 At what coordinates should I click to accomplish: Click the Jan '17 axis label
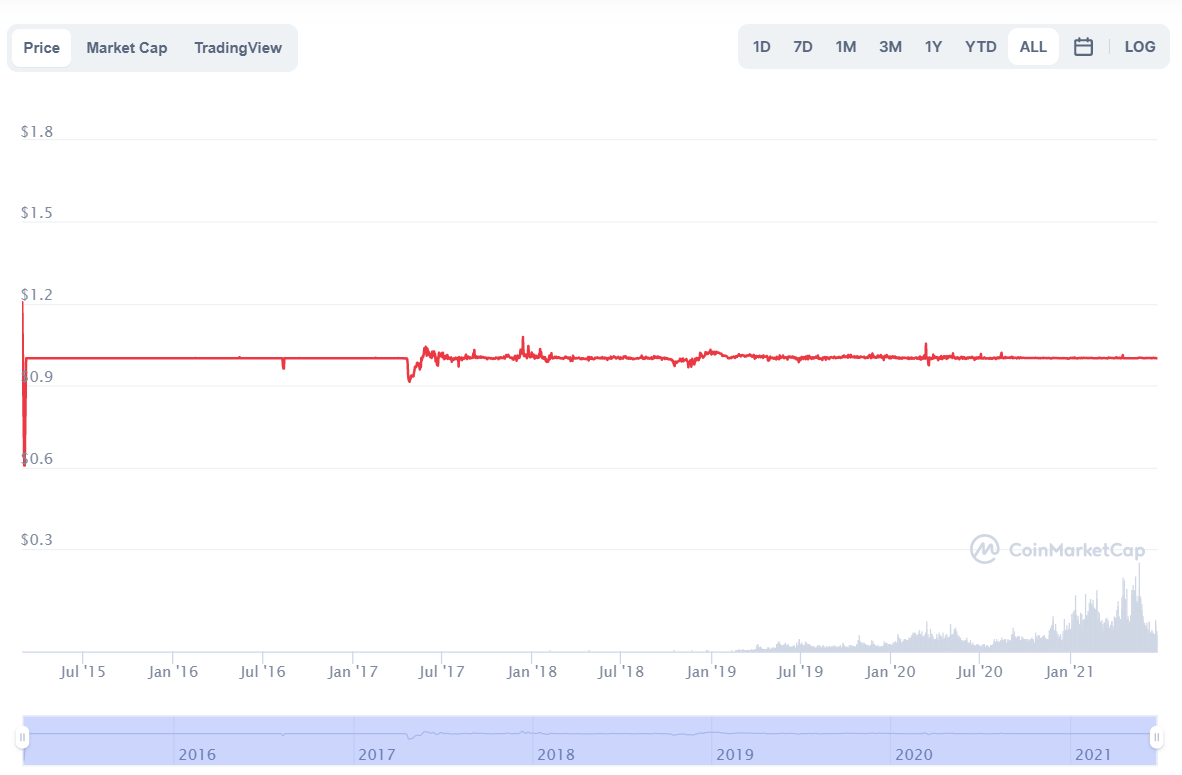point(353,672)
